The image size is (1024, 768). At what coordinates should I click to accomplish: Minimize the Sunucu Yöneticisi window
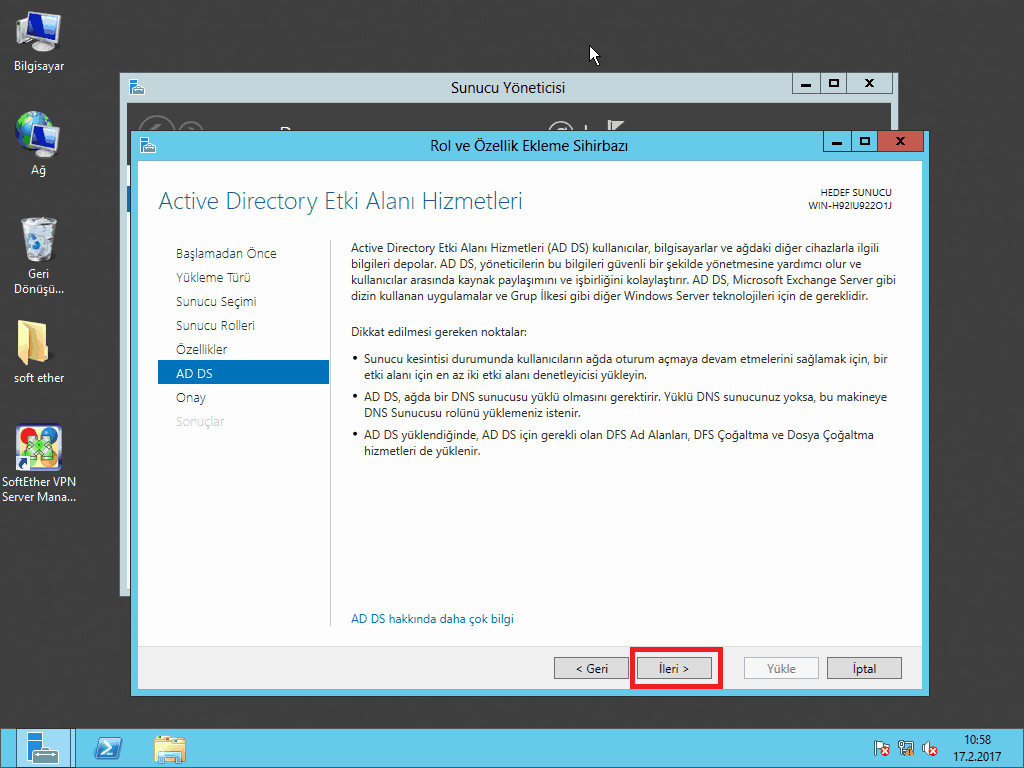click(x=806, y=84)
